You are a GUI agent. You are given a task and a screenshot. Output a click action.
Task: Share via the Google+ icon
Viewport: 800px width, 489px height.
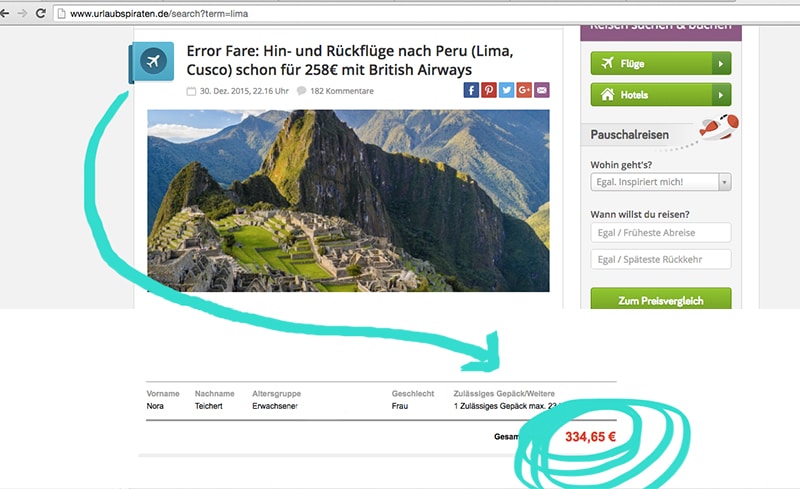click(x=524, y=90)
